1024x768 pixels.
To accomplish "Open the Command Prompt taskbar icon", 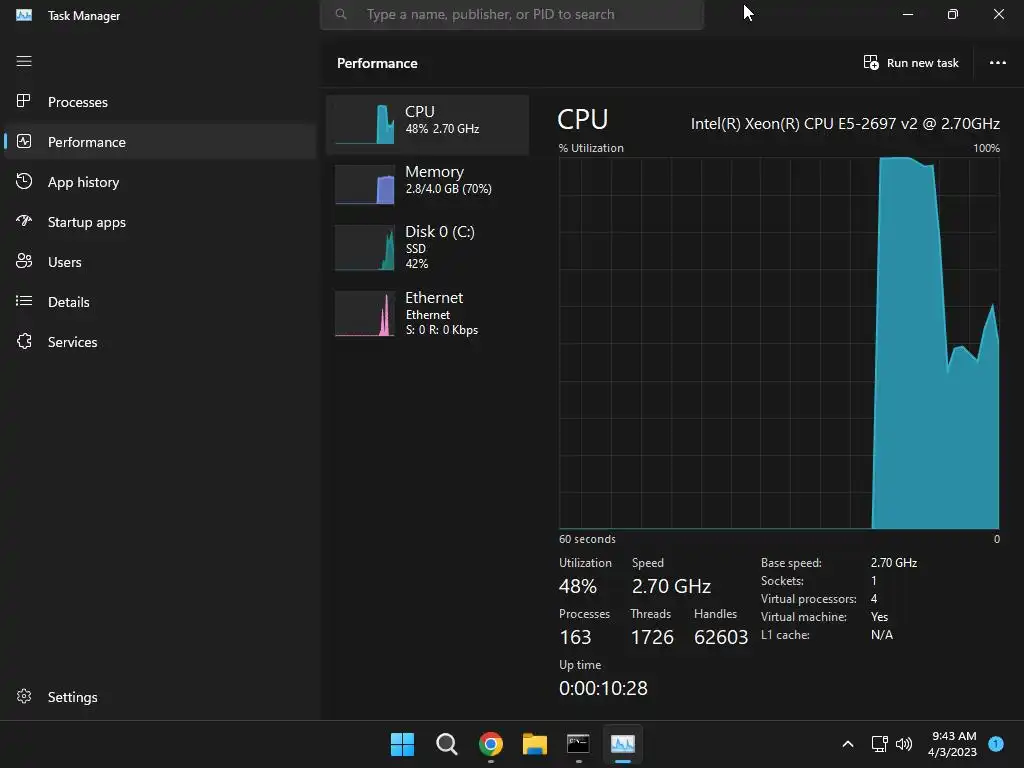I will [x=578, y=744].
